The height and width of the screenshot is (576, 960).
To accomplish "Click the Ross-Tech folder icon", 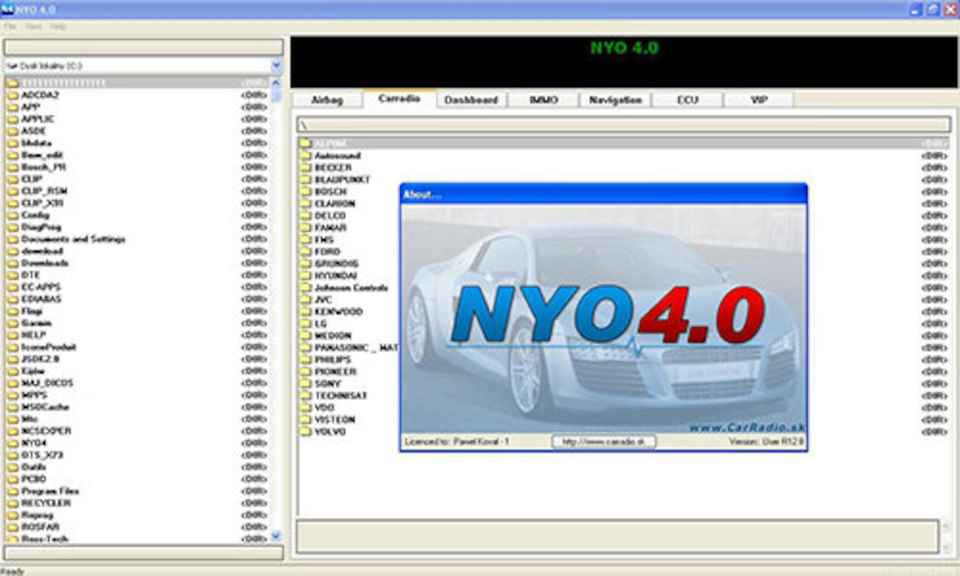I will 12,539.
